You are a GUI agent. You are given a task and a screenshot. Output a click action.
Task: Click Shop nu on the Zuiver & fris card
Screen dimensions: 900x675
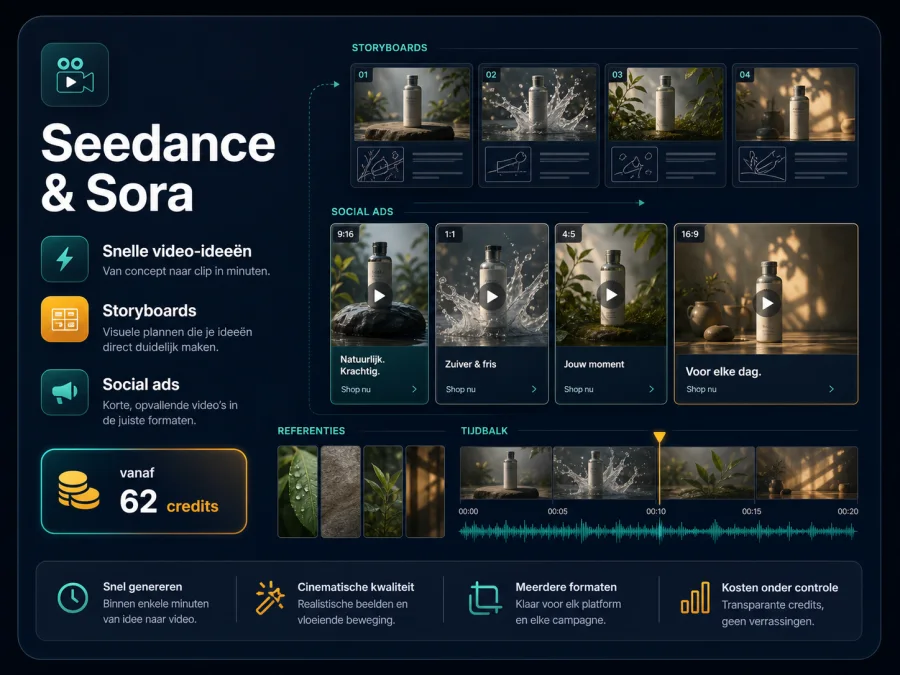click(461, 389)
